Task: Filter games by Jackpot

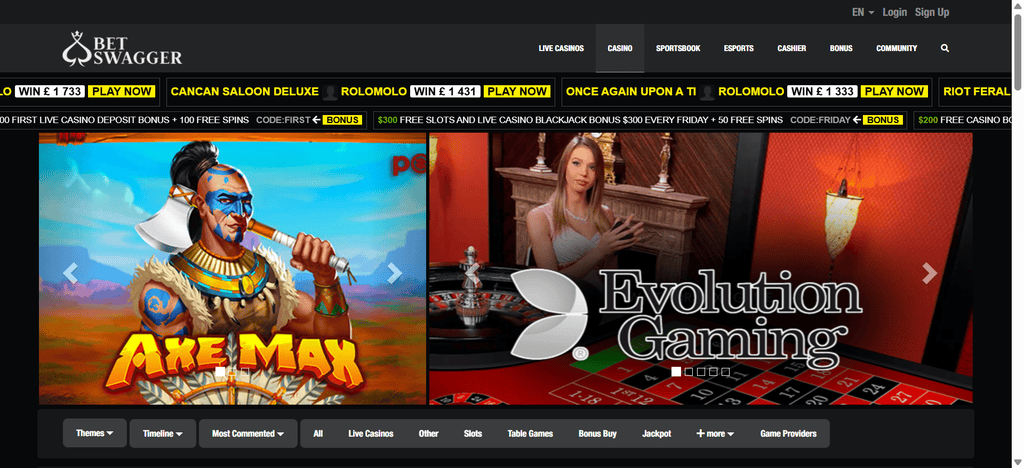Action: [656, 433]
